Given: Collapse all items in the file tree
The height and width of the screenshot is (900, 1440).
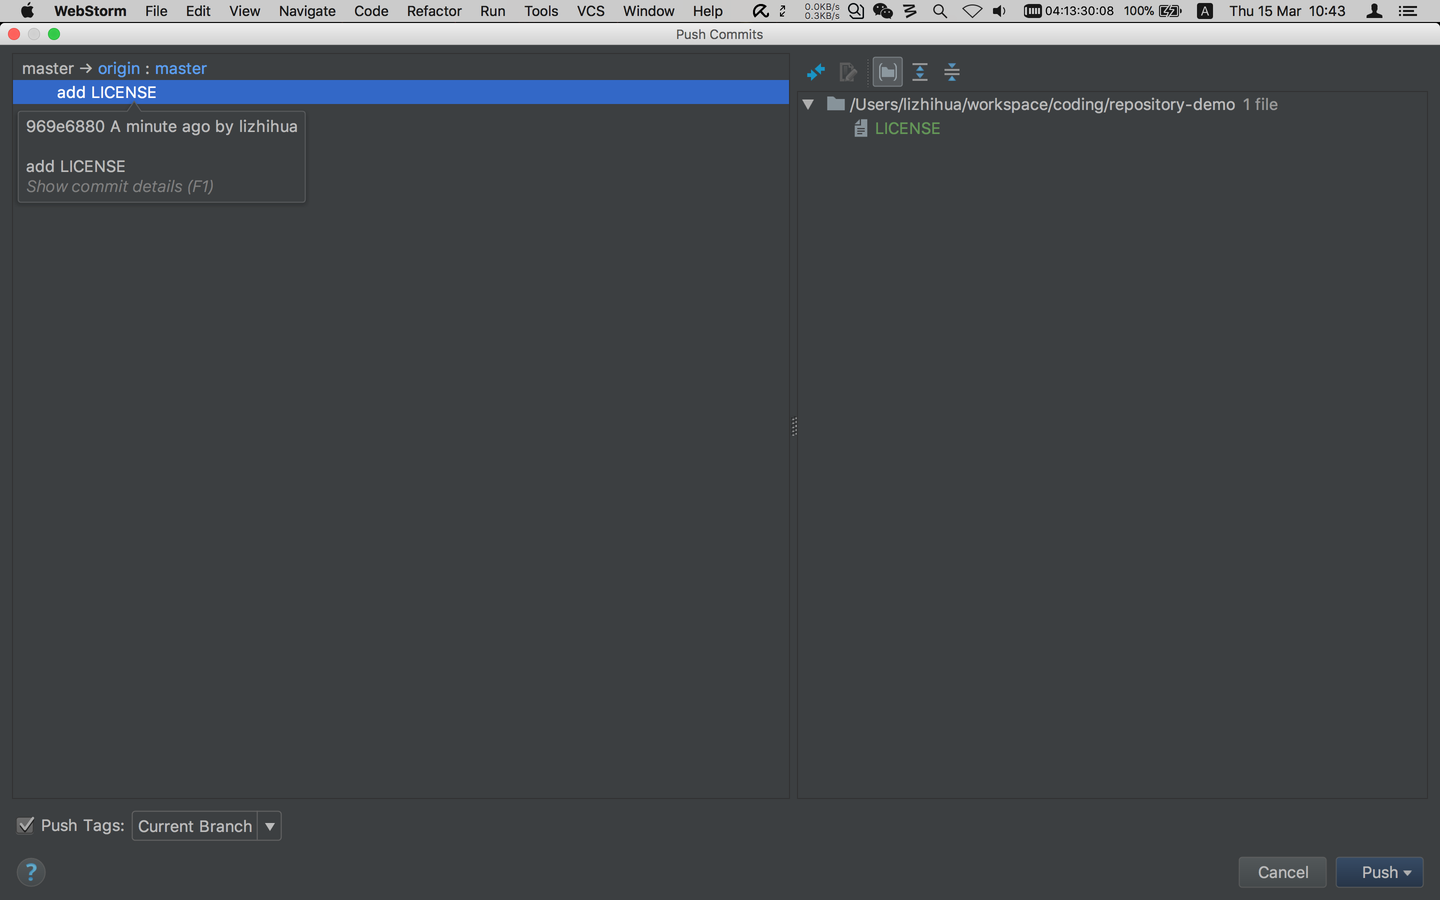Looking at the screenshot, I should click(951, 71).
